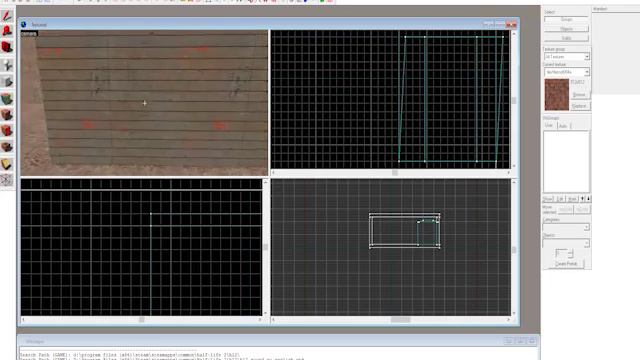Open the Texture group dropdown

[x=567, y=57]
